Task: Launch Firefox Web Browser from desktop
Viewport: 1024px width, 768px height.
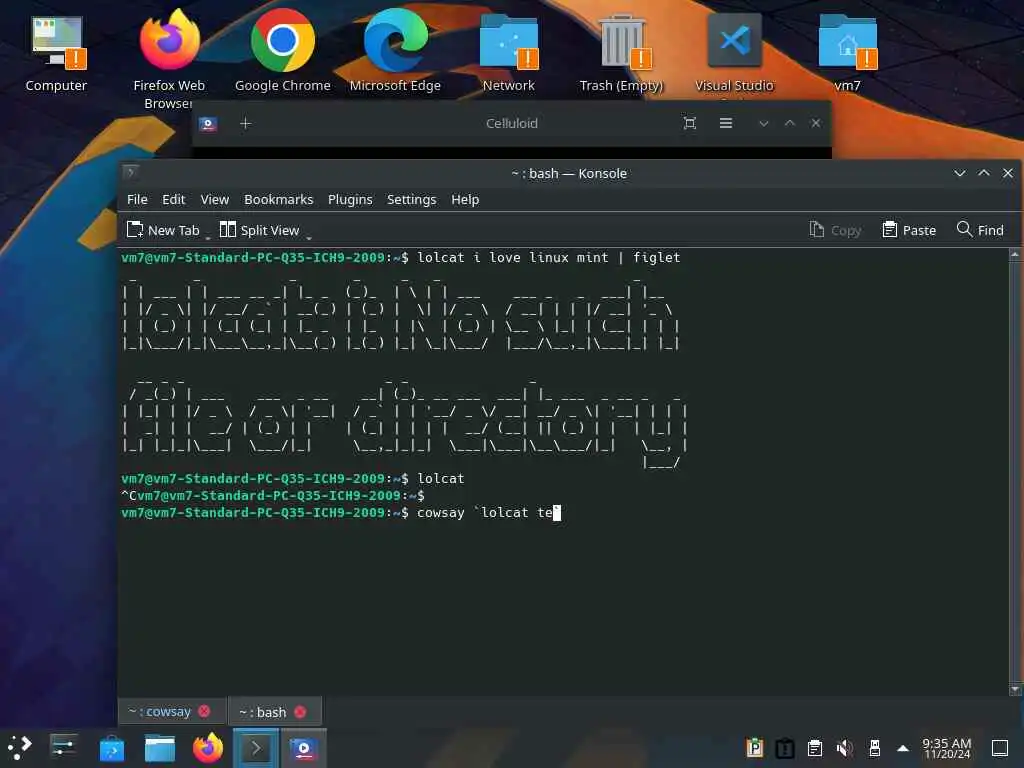Action: (x=169, y=59)
